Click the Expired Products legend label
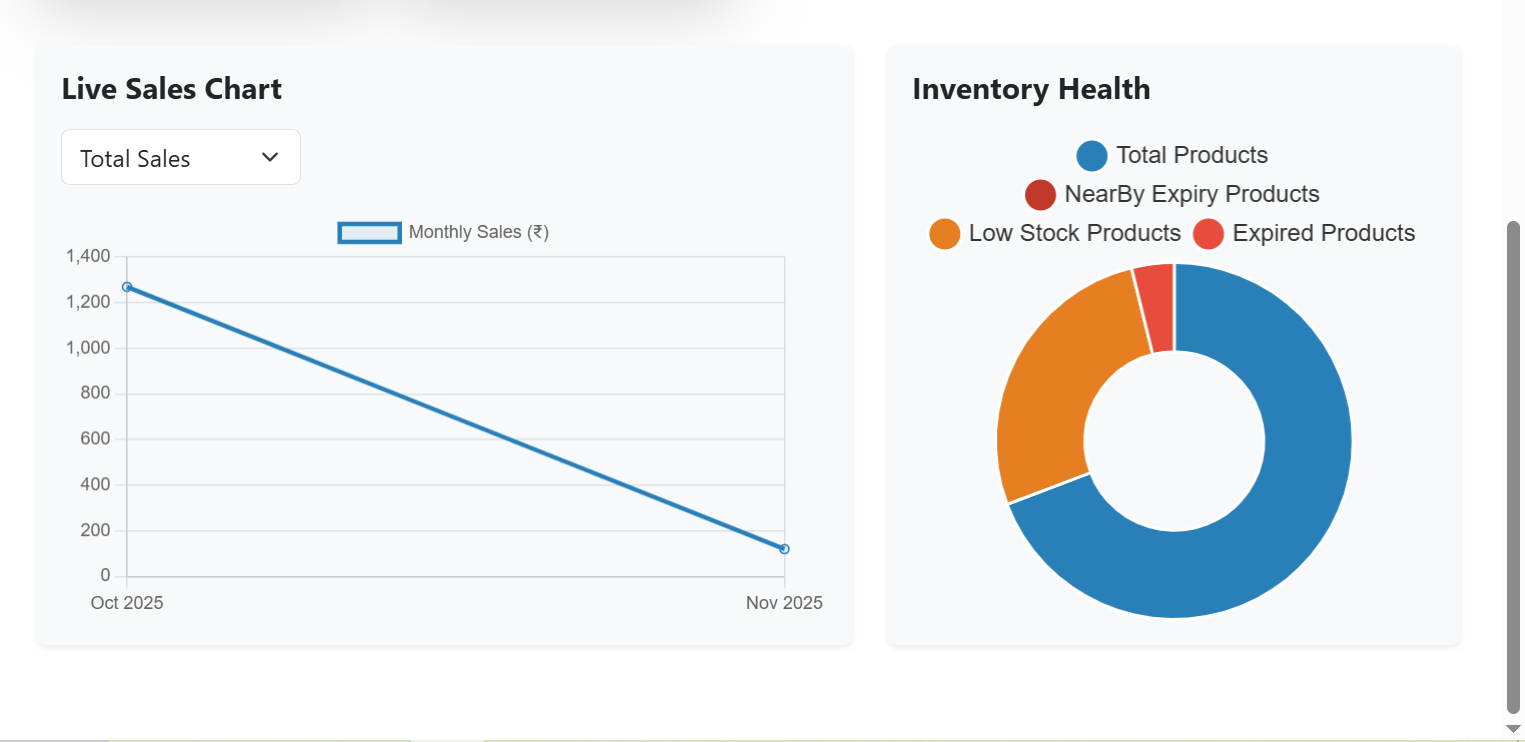1525x742 pixels. pyautogui.click(x=1324, y=234)
